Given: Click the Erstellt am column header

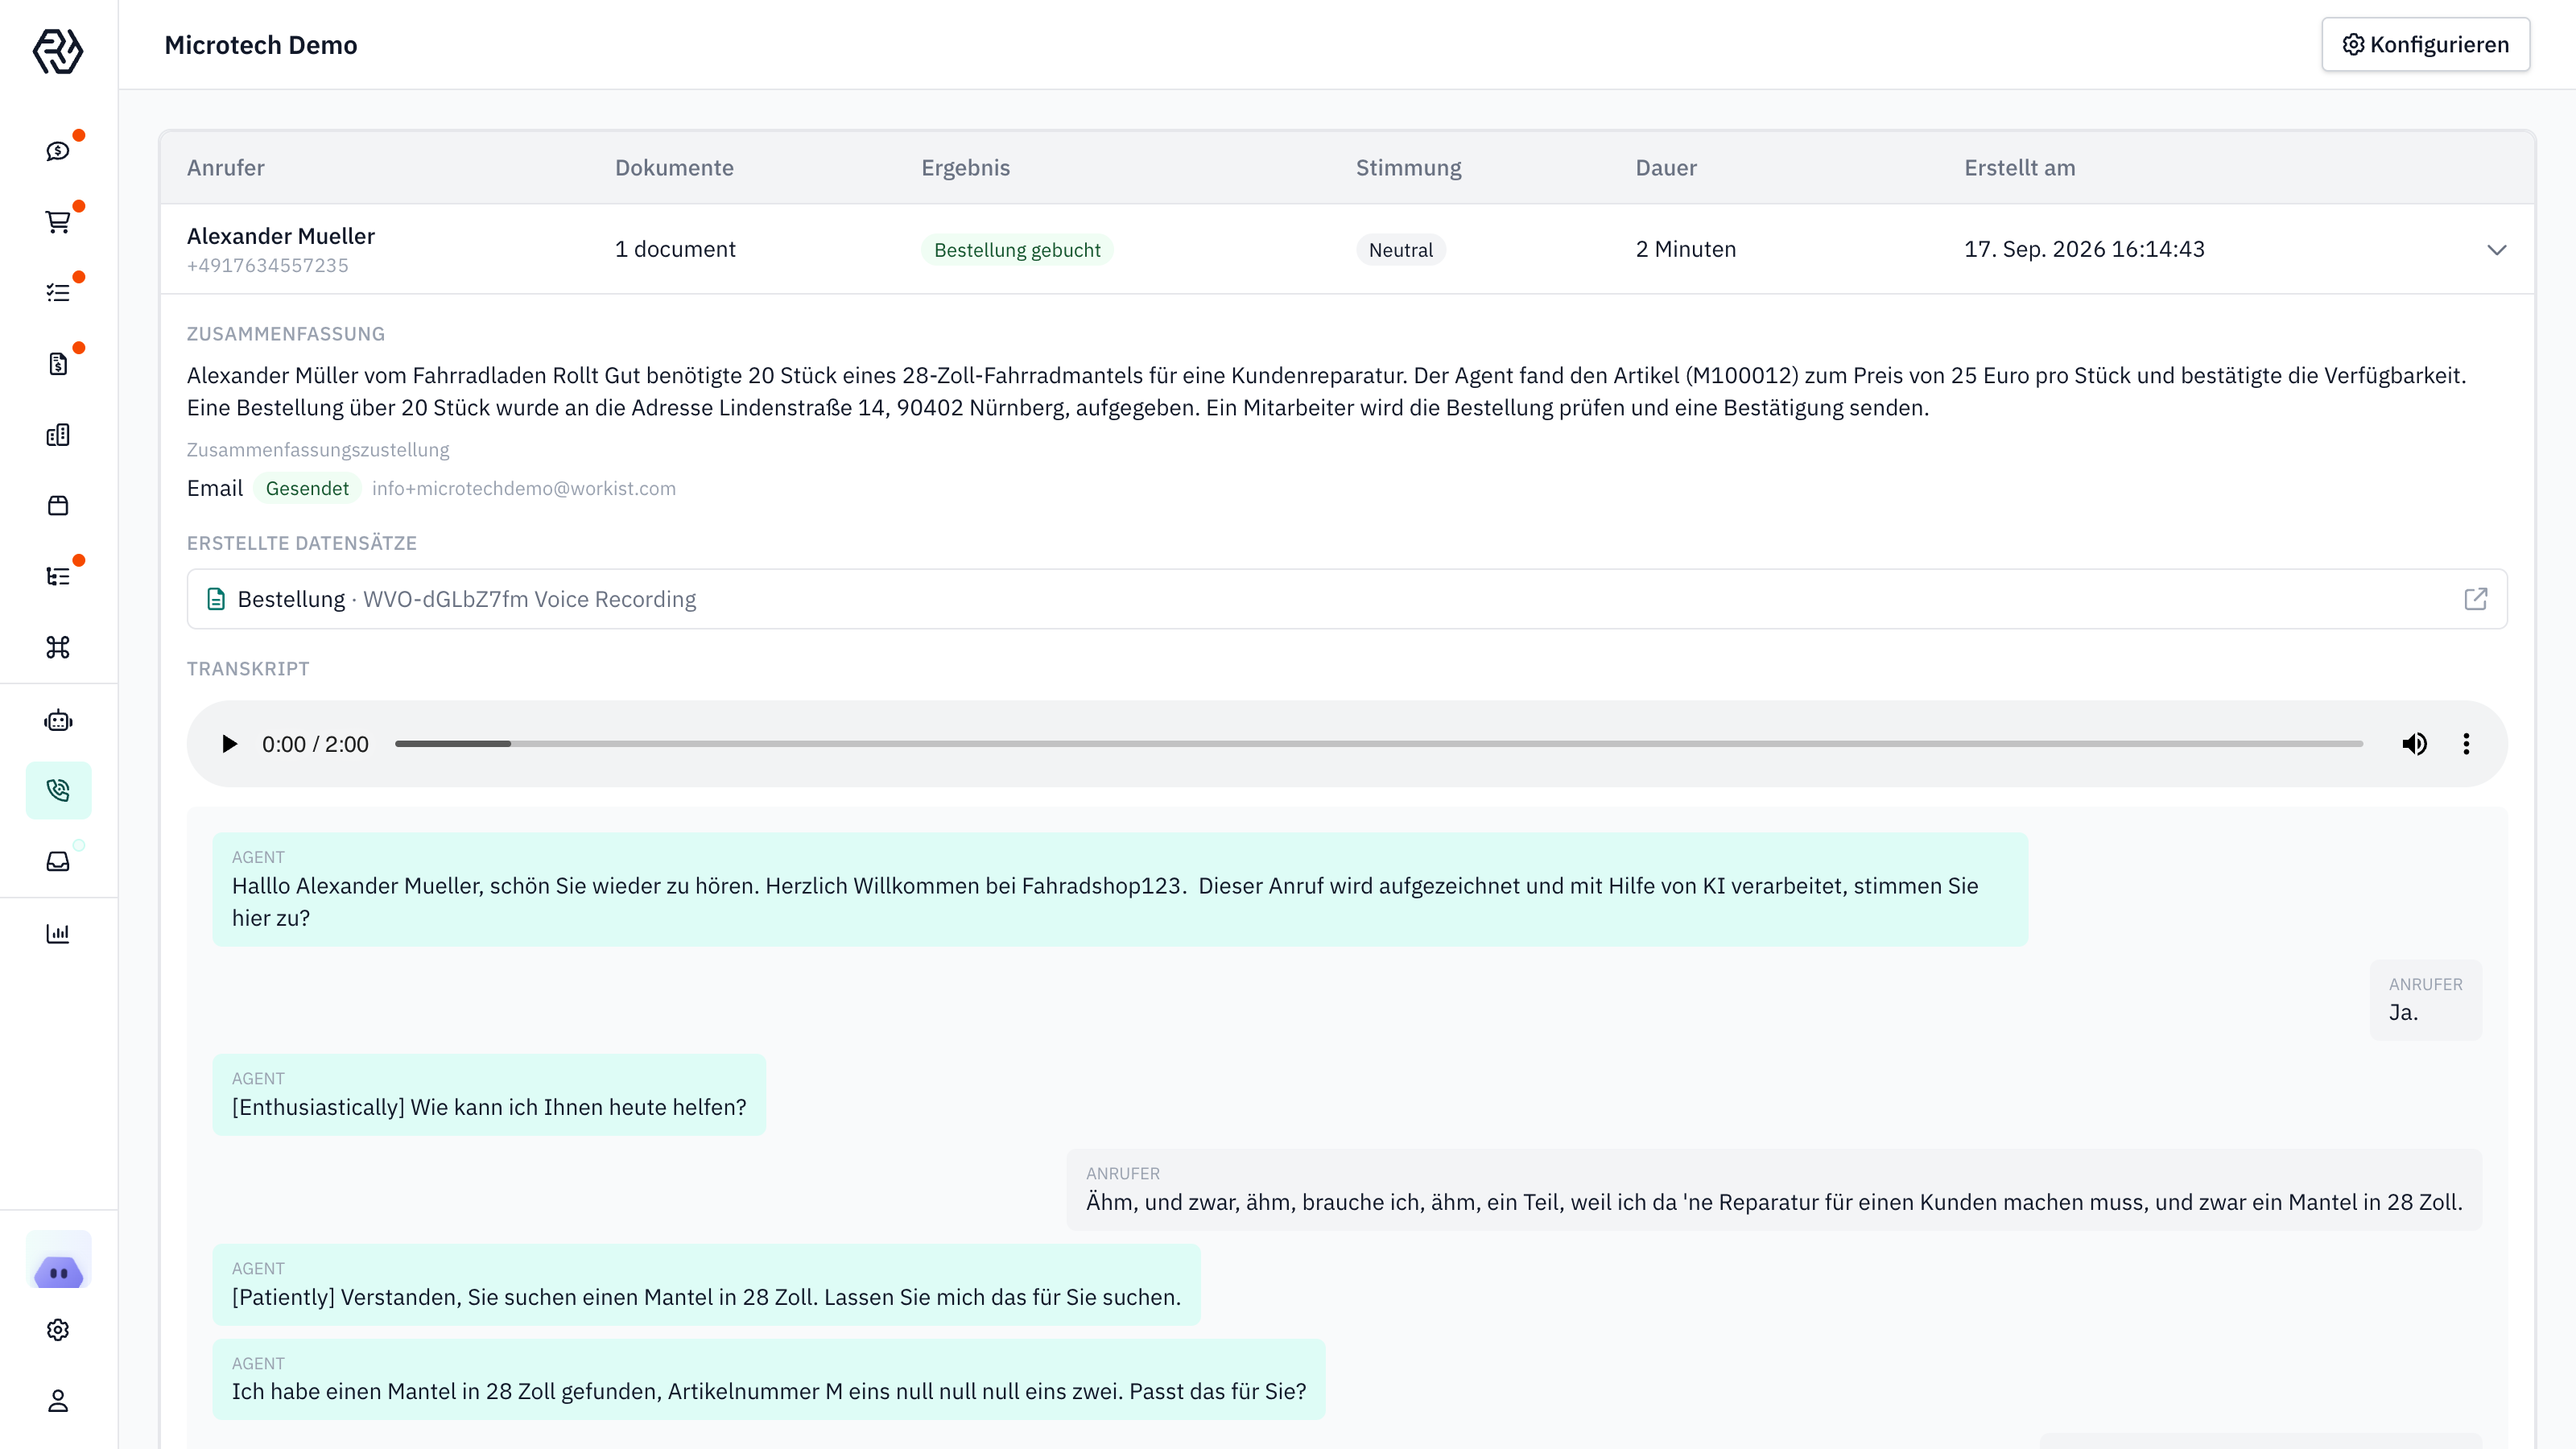Looking at the screenshot, I should coord(2019,168).
